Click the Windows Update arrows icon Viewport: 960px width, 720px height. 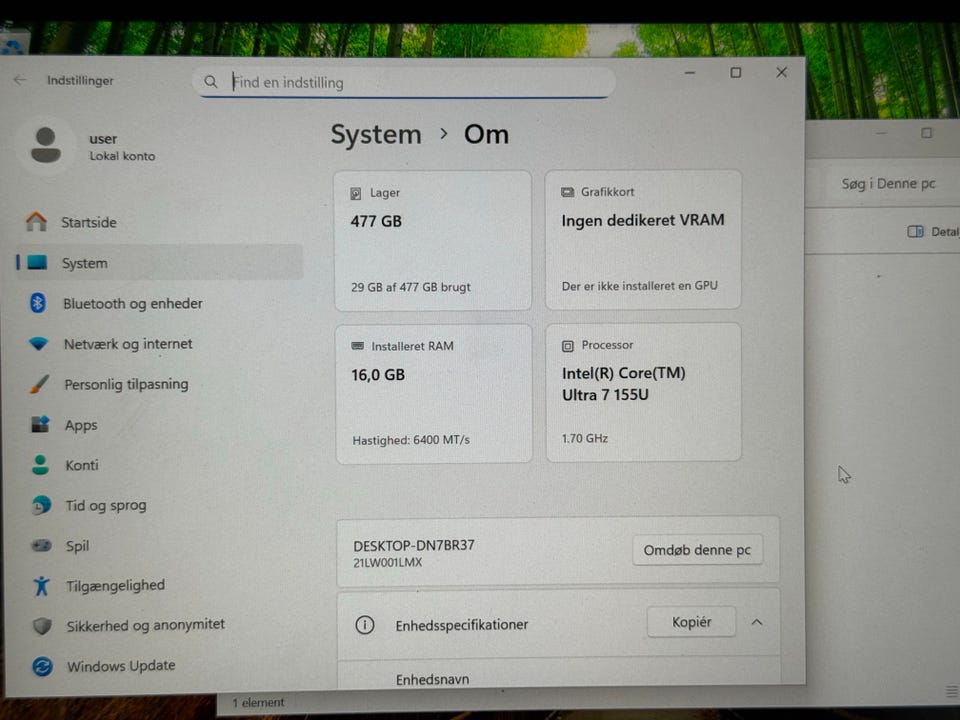[x=42, y=666]
